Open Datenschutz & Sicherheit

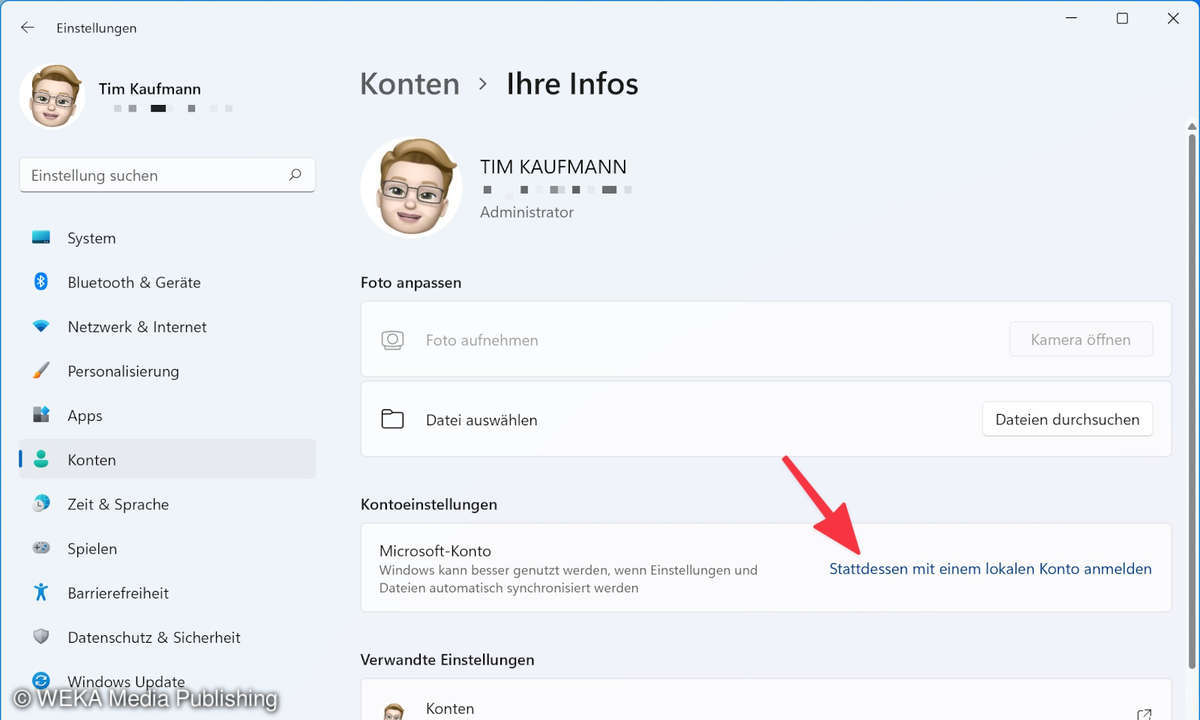click(x=167, y=637)
